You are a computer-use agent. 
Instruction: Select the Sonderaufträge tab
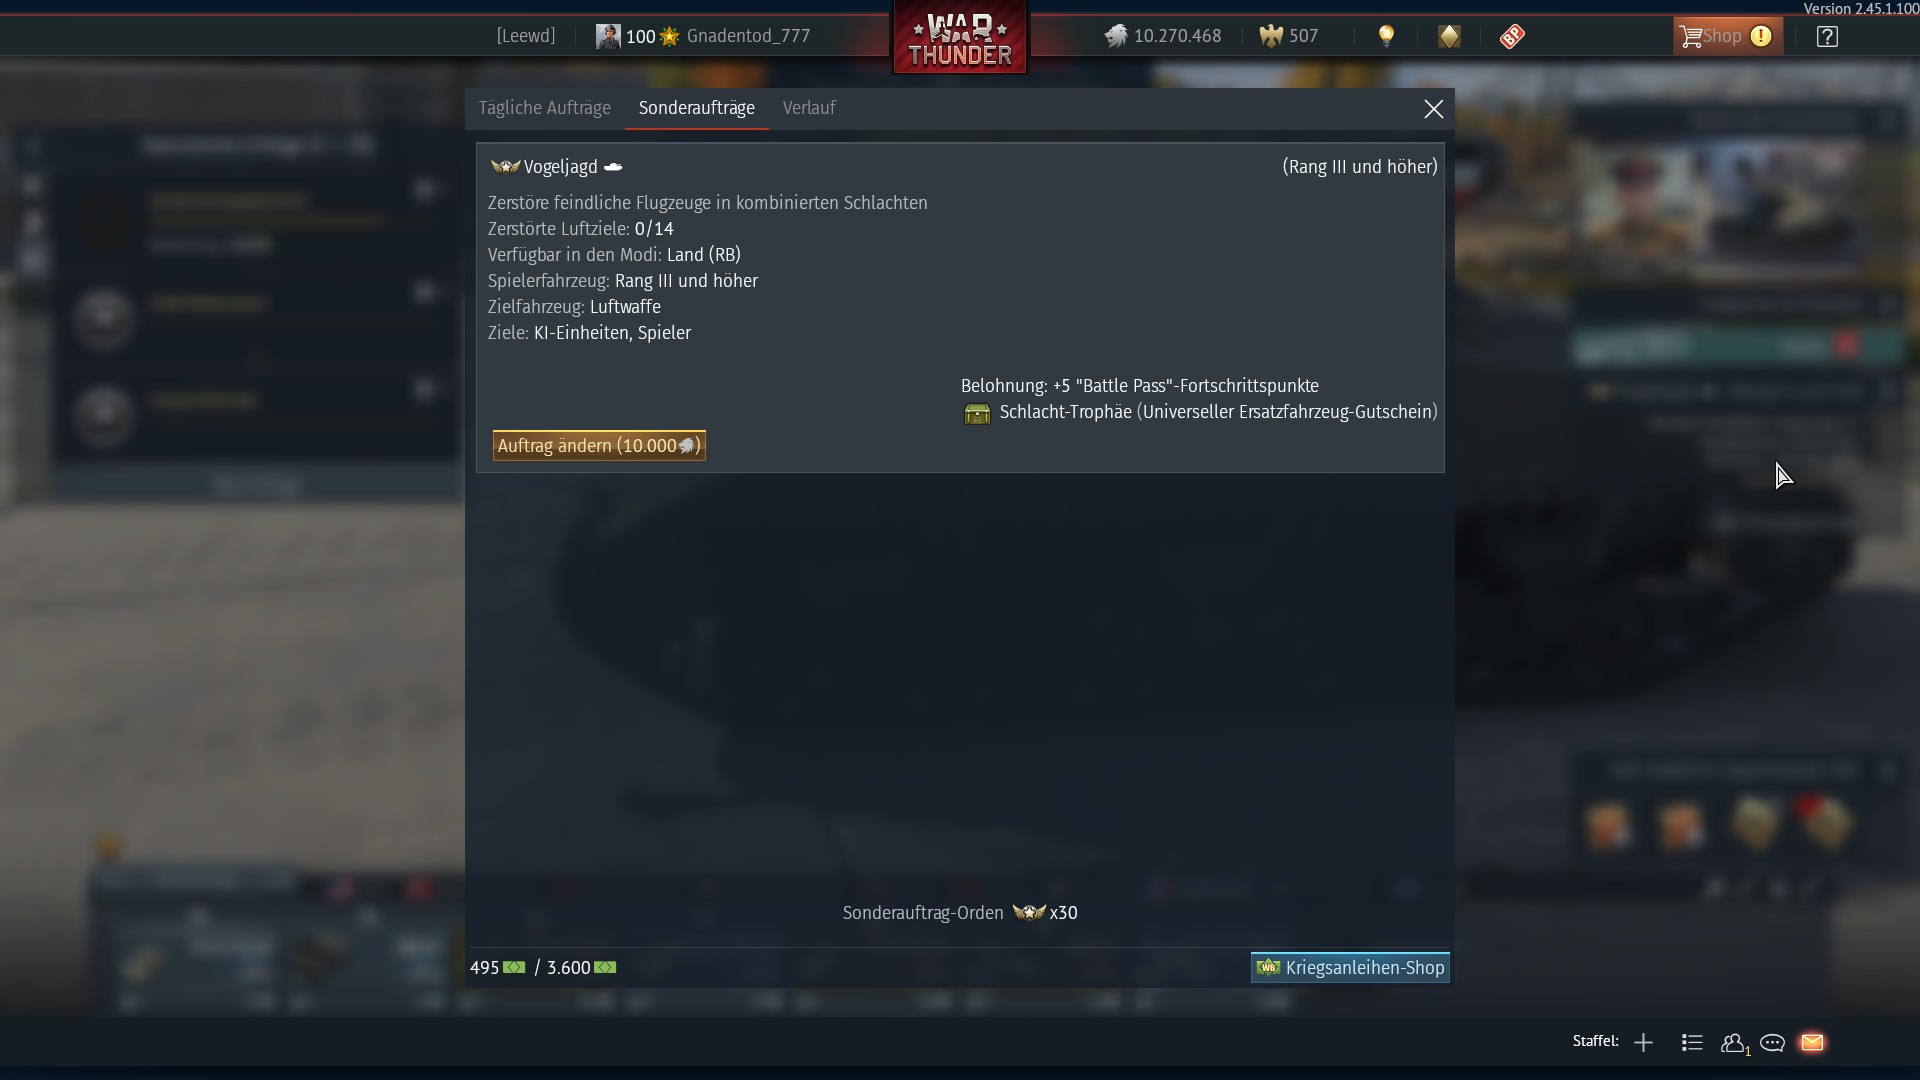pyautogui.click(x=697, y=108)
